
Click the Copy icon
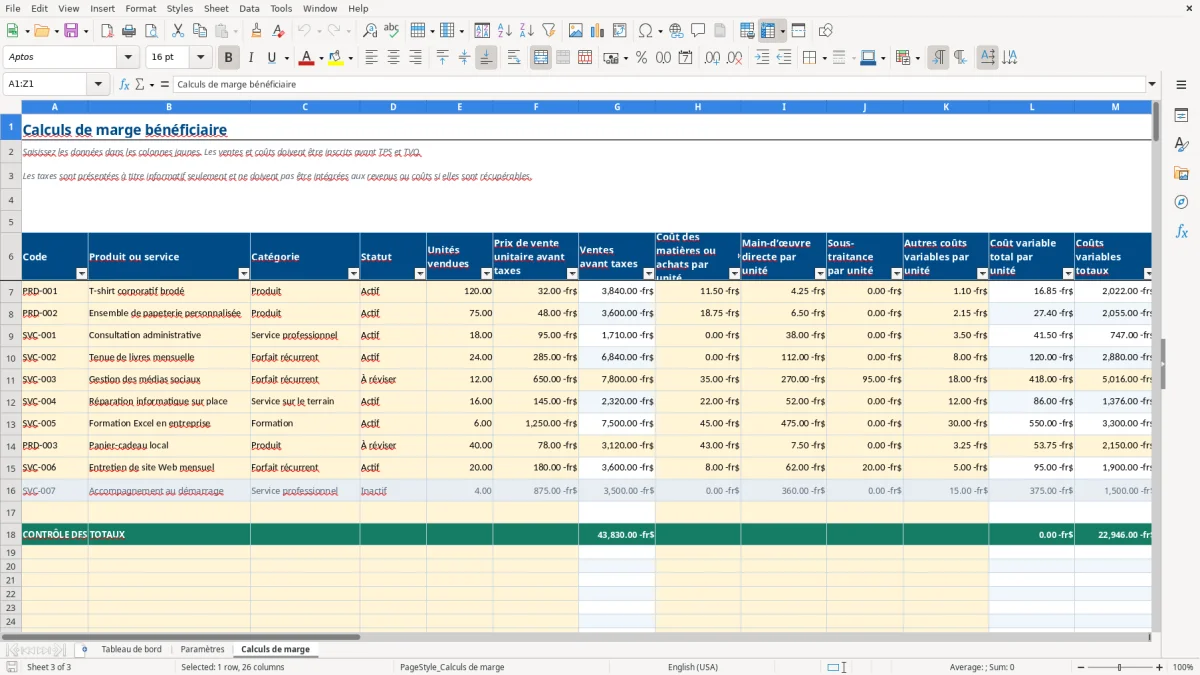pyautogui.click(x=200, y=31)
